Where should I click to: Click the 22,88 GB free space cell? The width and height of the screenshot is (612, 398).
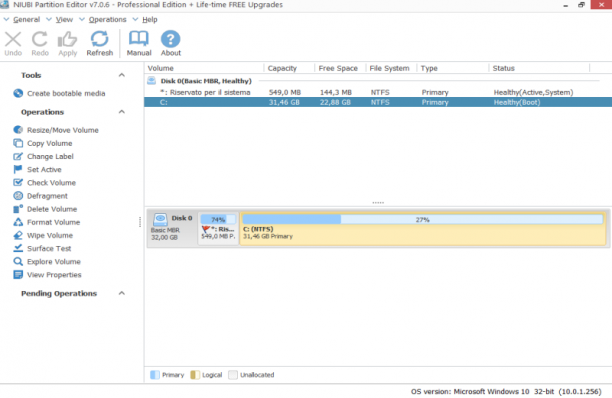point(335,102)
